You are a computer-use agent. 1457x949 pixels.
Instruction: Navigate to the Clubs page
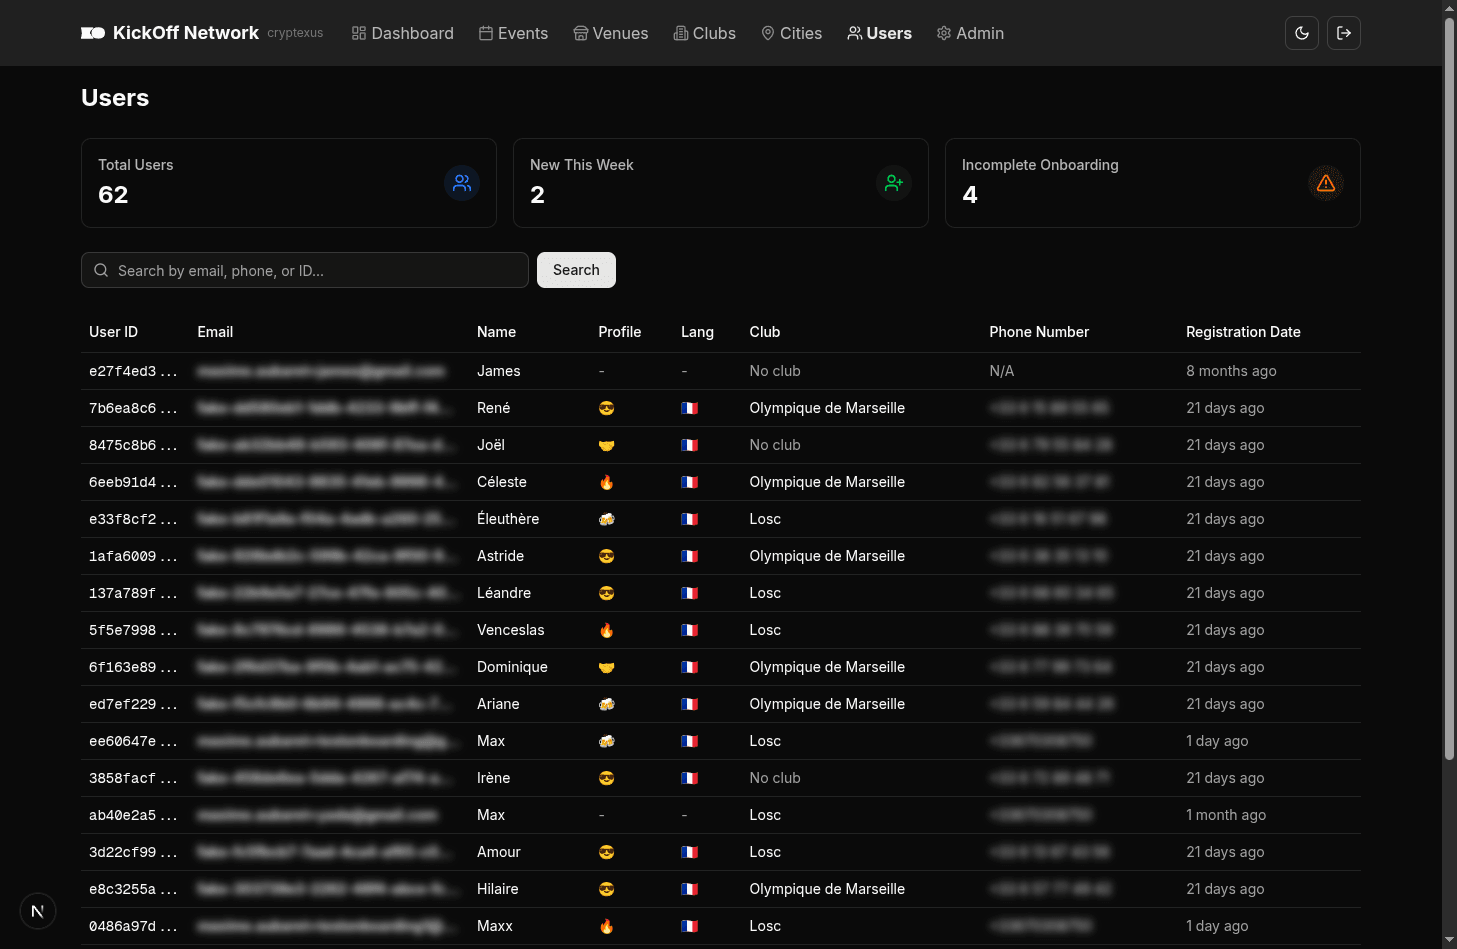tap(704, 33)
